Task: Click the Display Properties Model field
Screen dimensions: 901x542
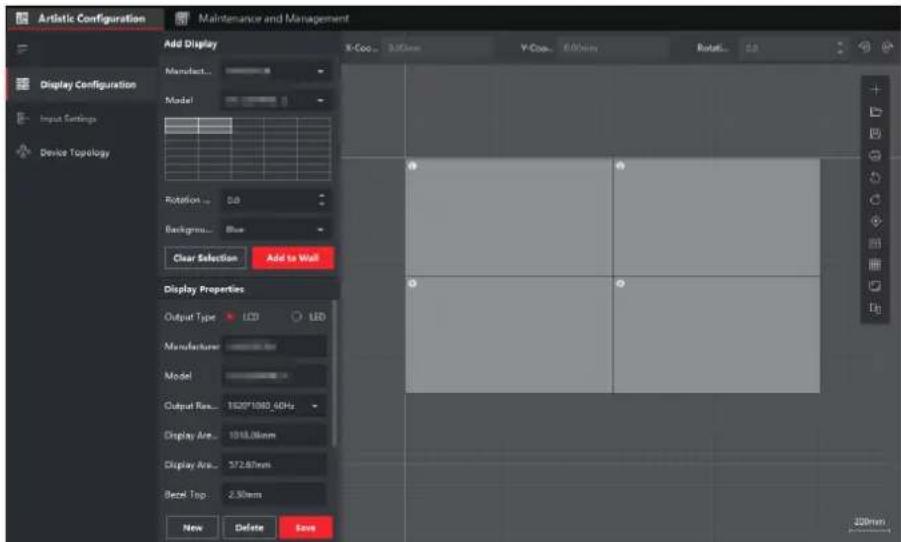Action: pos(275,376)
